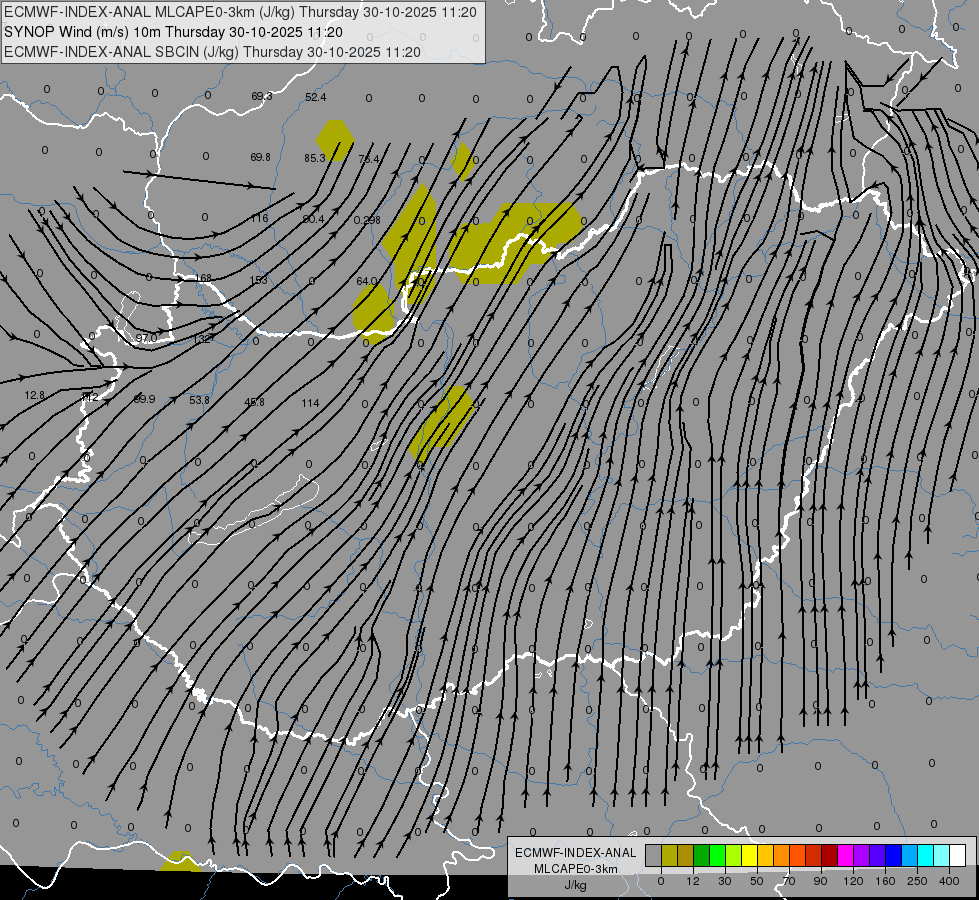Click the map value 85.3

coord(315,158)
